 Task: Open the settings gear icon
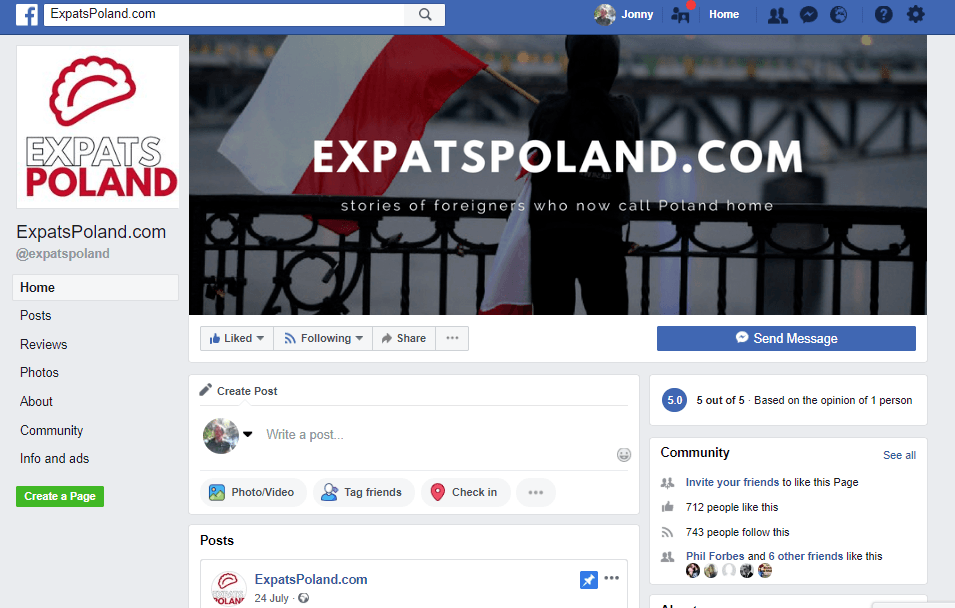click(915, 14)
